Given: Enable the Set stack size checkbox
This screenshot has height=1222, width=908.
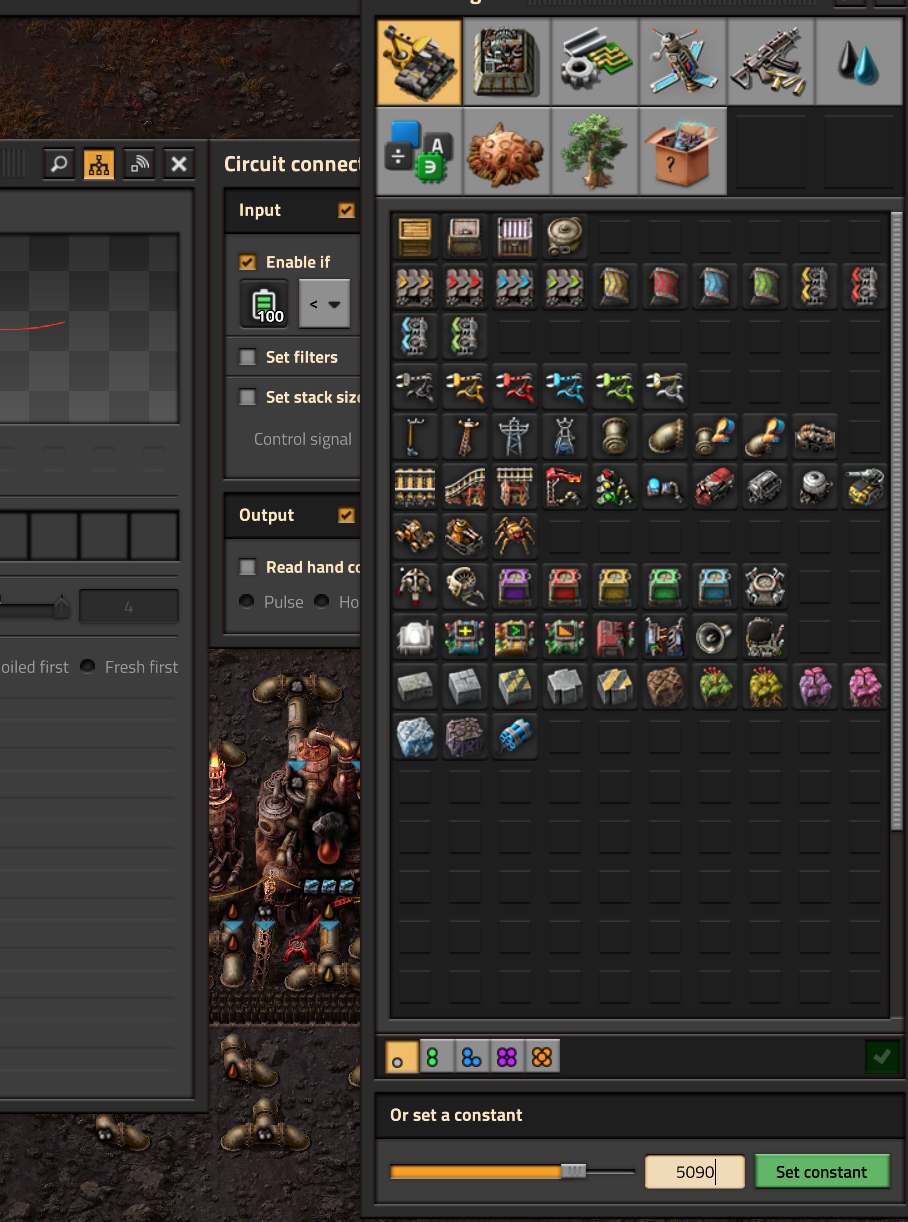Looking at the screenshot, I should pos(247,397).
